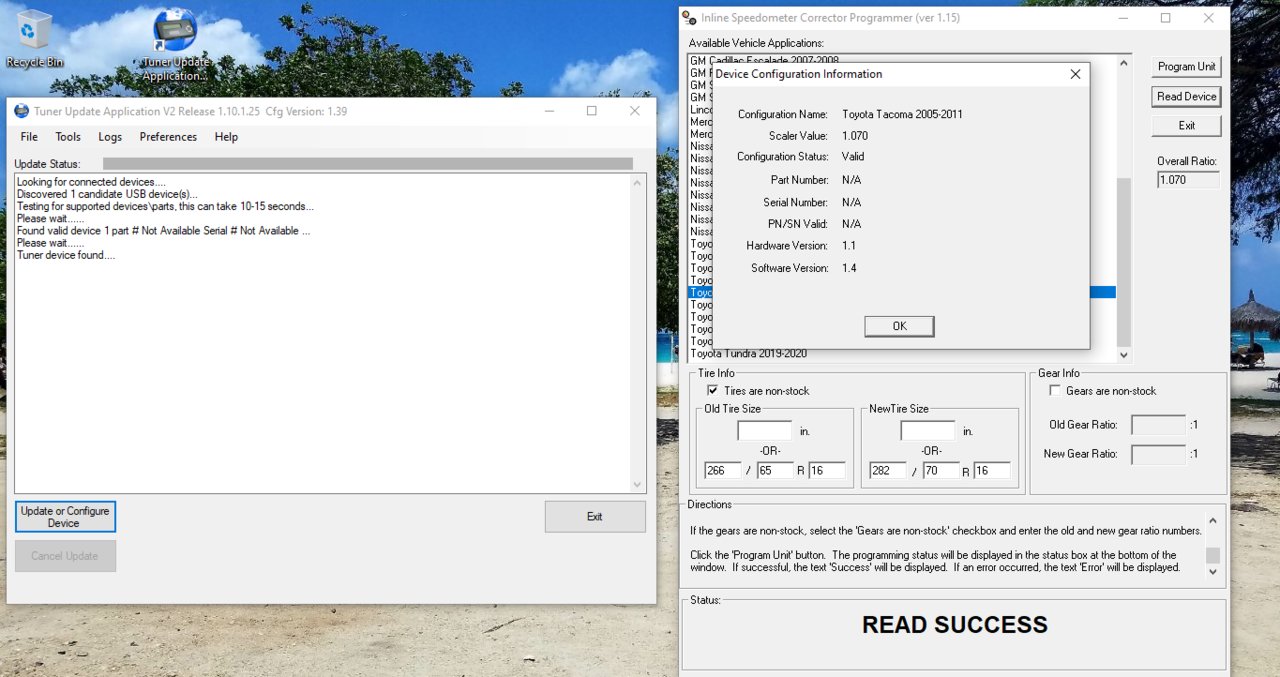Click the Hardware Version value 1.1
The width and height of the screenshot is (1280, 677).
(x=849, y=246)
